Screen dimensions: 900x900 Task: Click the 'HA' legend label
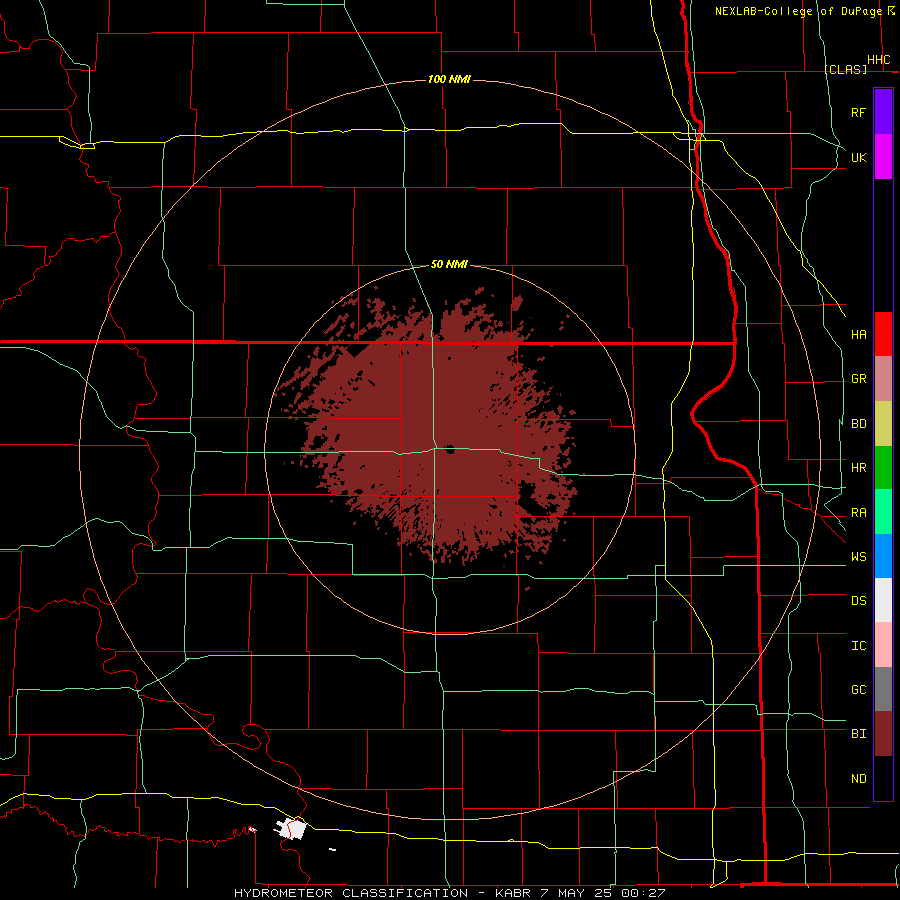859,334
